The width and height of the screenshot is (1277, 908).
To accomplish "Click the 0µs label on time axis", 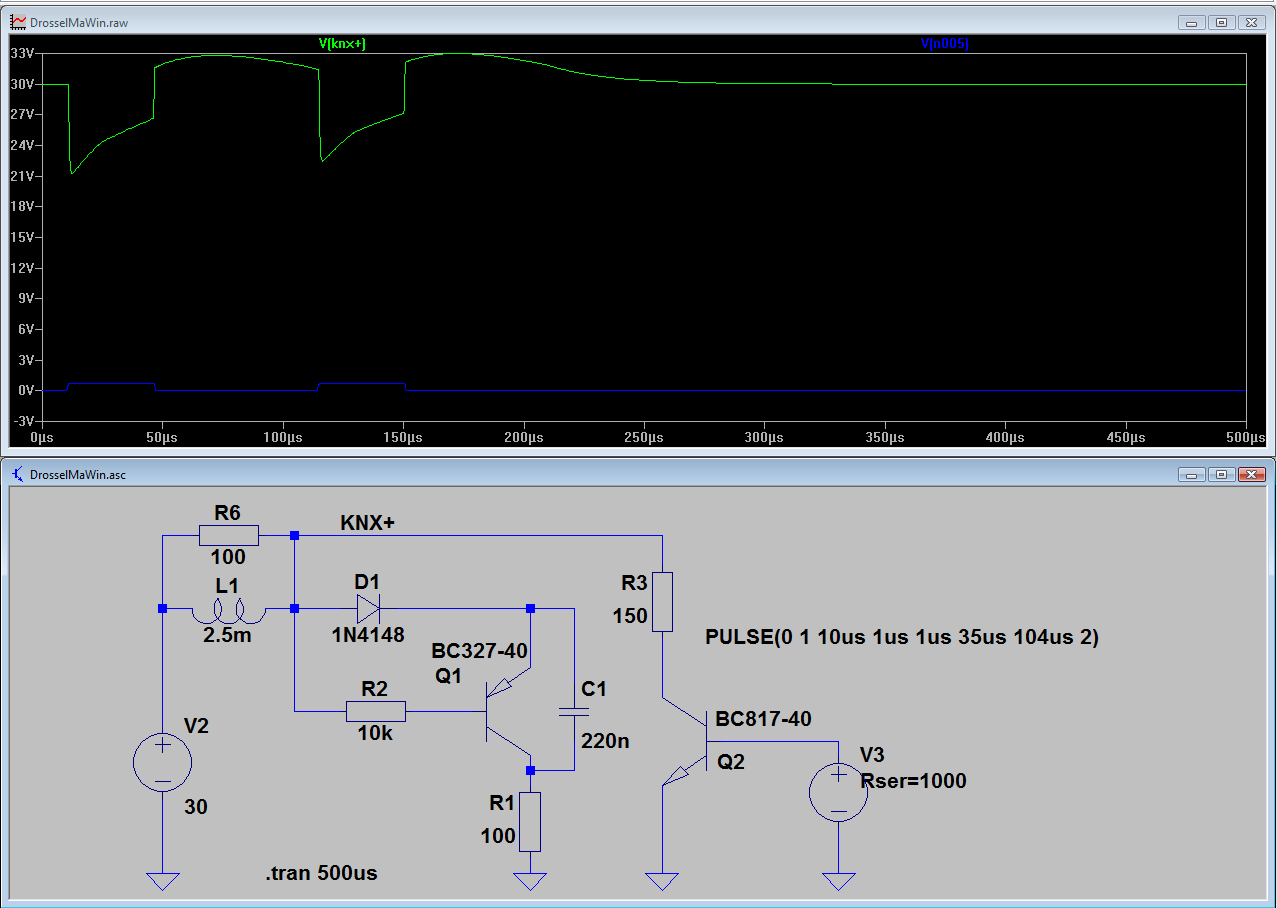I will (x=42, y=438).
